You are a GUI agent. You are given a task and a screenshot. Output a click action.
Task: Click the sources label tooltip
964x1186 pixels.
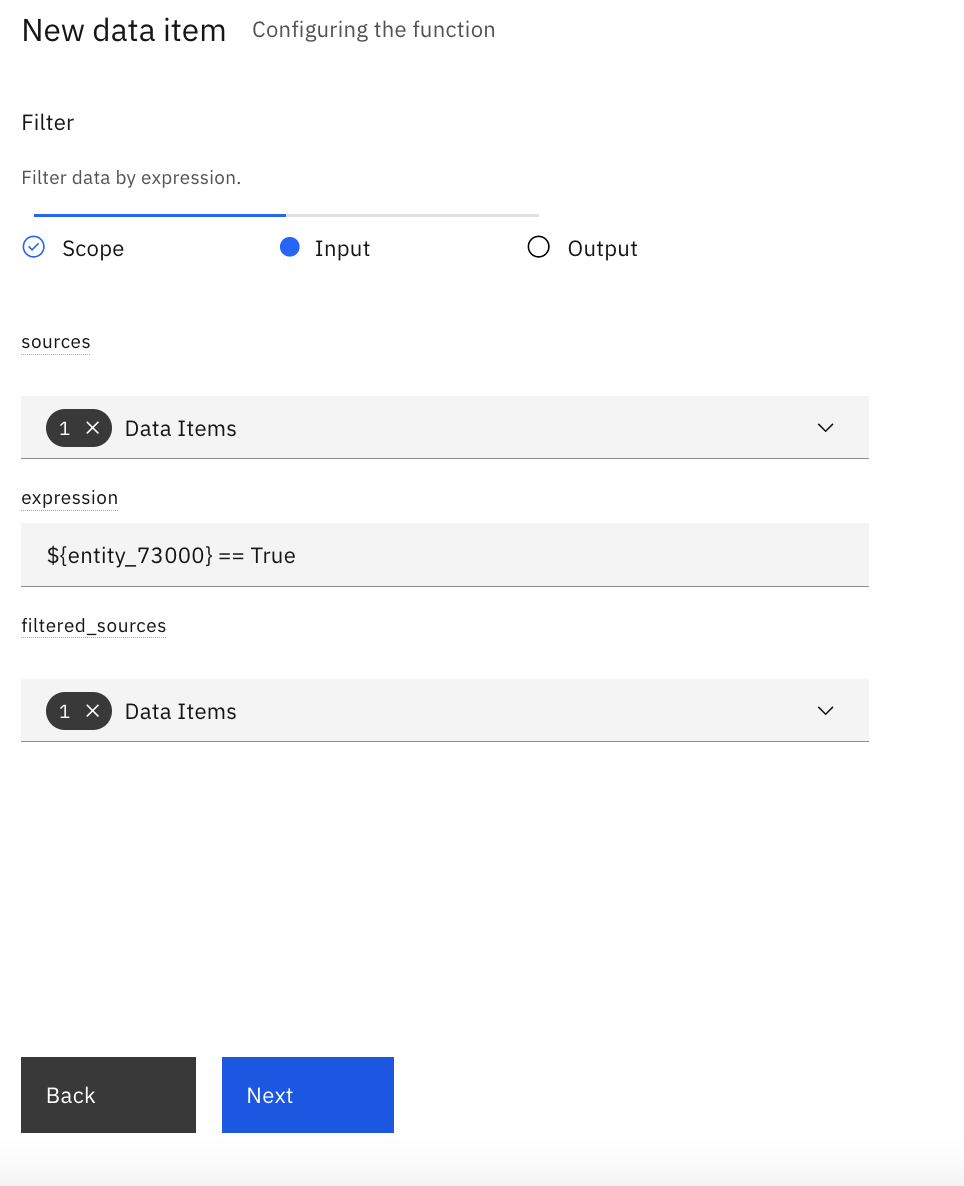pos(56,342)
